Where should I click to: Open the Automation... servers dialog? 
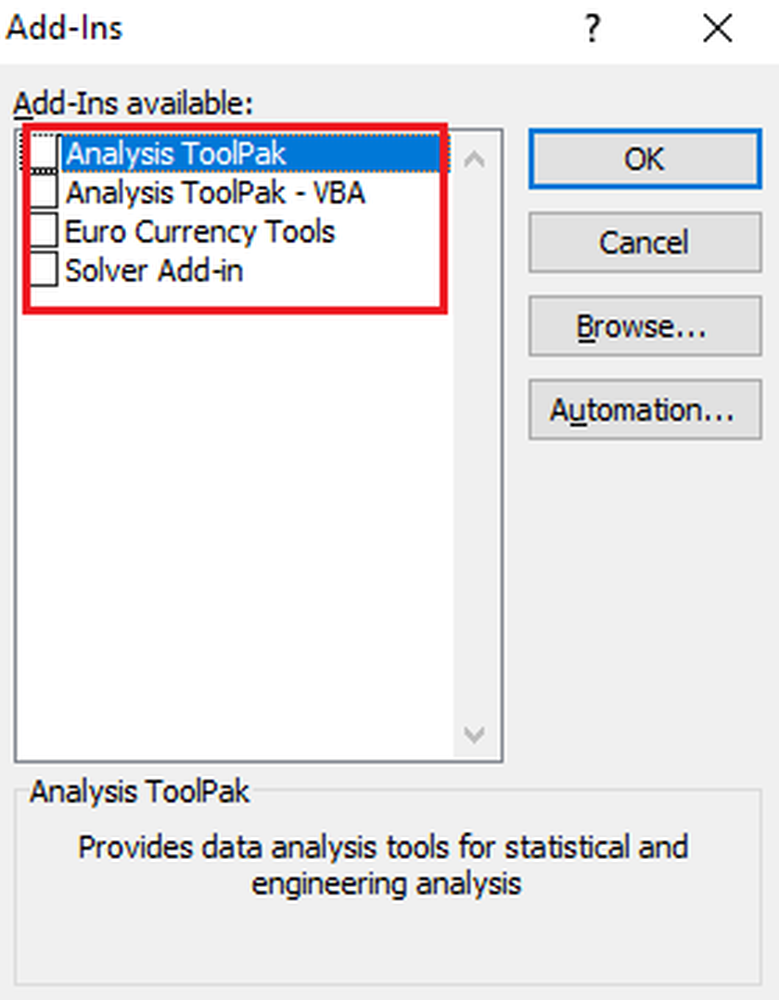click(x=643, y=410)
